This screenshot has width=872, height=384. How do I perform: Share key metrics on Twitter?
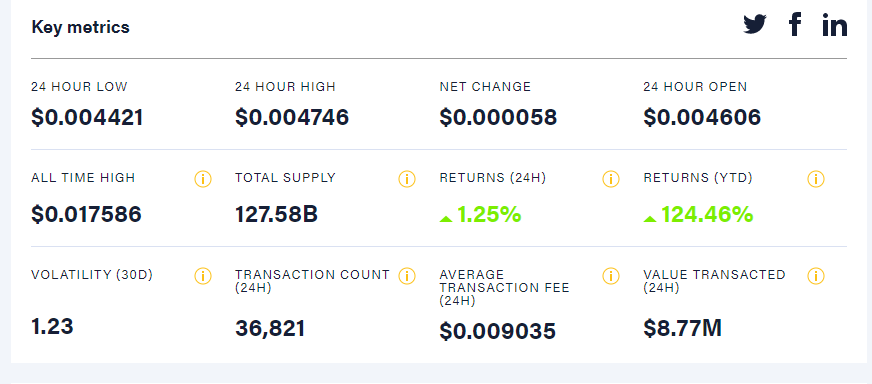(755, 24)
